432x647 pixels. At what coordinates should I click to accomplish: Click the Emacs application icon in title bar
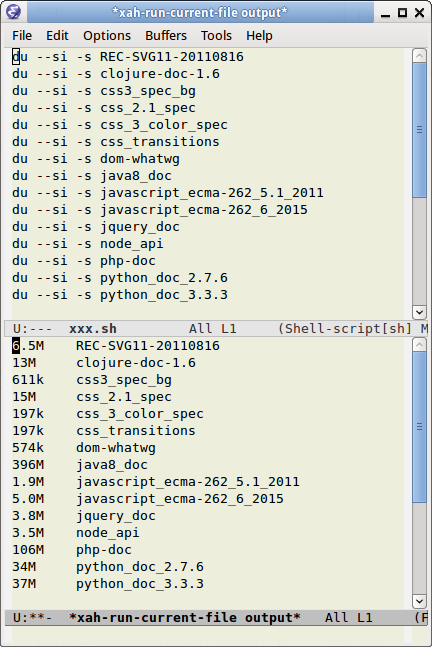pos(13,12)
